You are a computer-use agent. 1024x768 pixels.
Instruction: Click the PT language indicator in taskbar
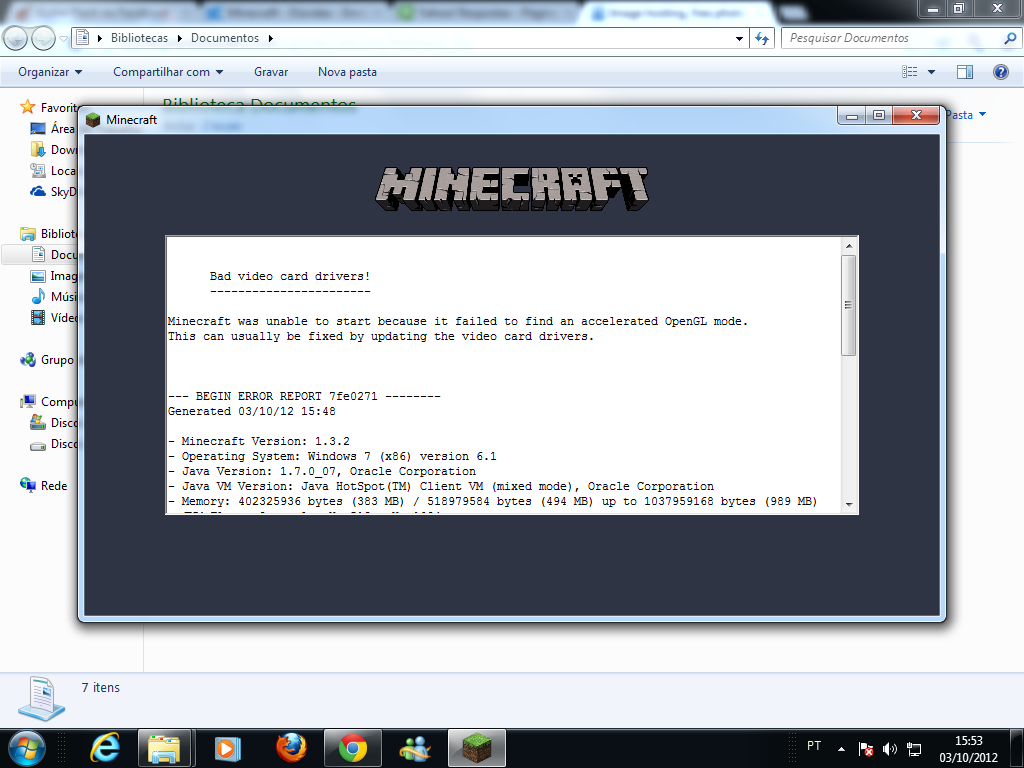coord(814,746)
